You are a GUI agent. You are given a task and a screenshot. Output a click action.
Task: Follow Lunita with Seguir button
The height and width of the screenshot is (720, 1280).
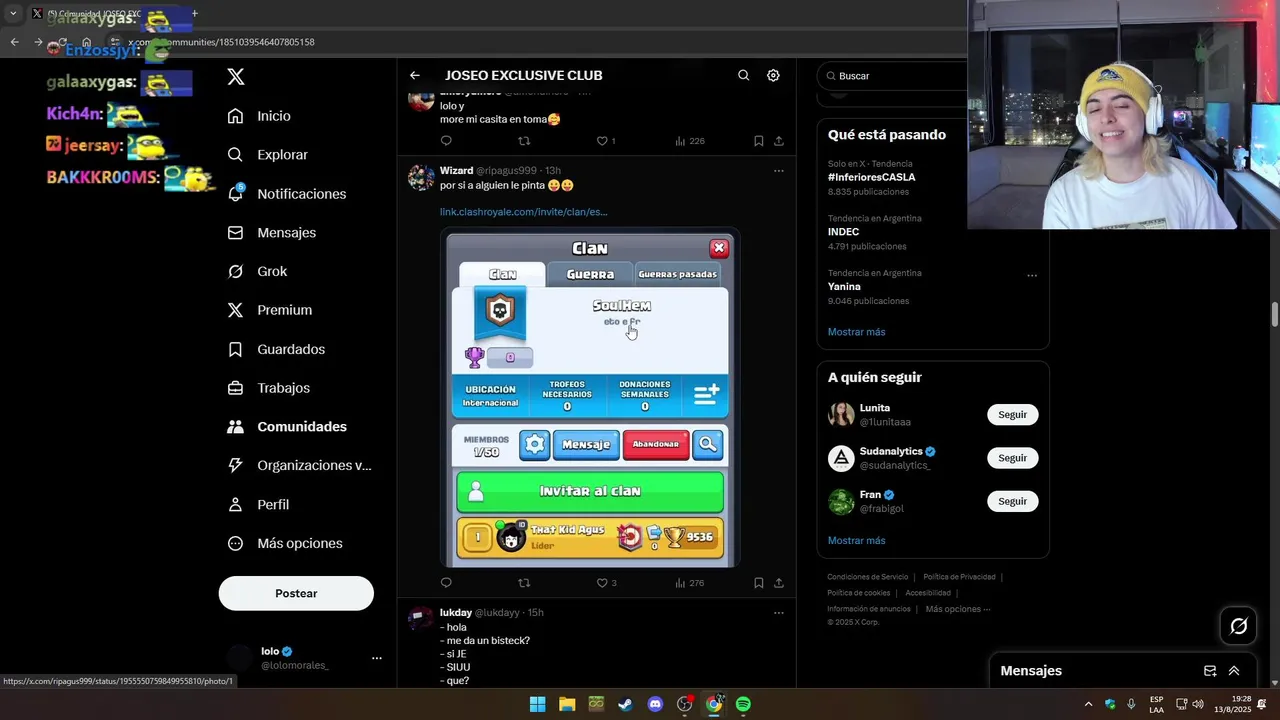1012,415
